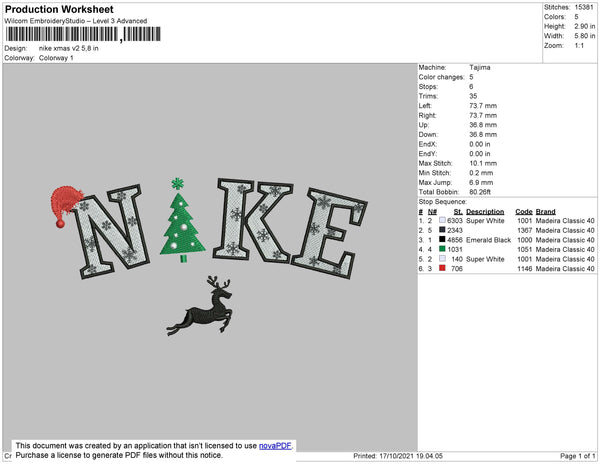Click "Madeira Classic 40" in the 1031 row
The width and height of the screenshot is (600, 464).
[x=565, y=249]
